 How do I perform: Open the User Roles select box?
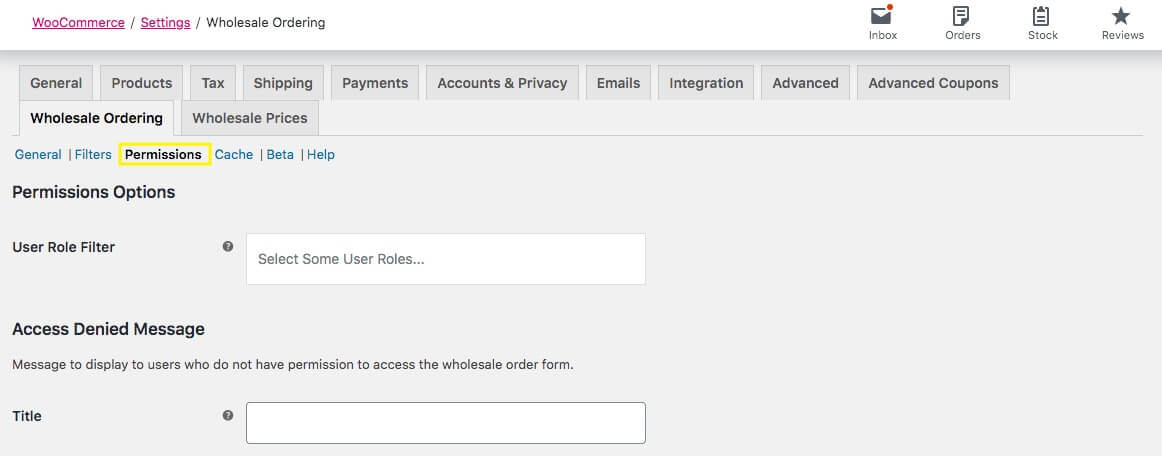pos(446,259)
